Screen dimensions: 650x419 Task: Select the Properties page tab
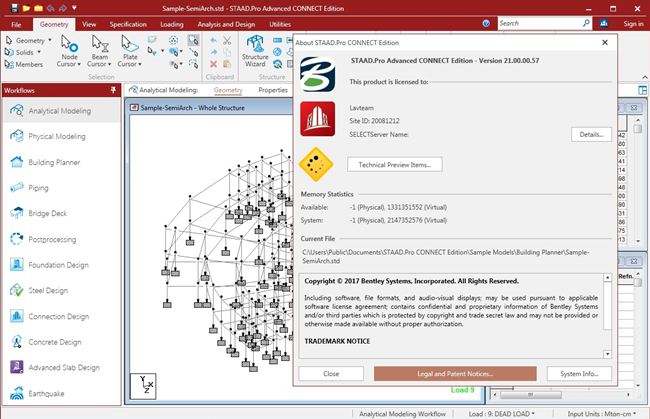273,90
